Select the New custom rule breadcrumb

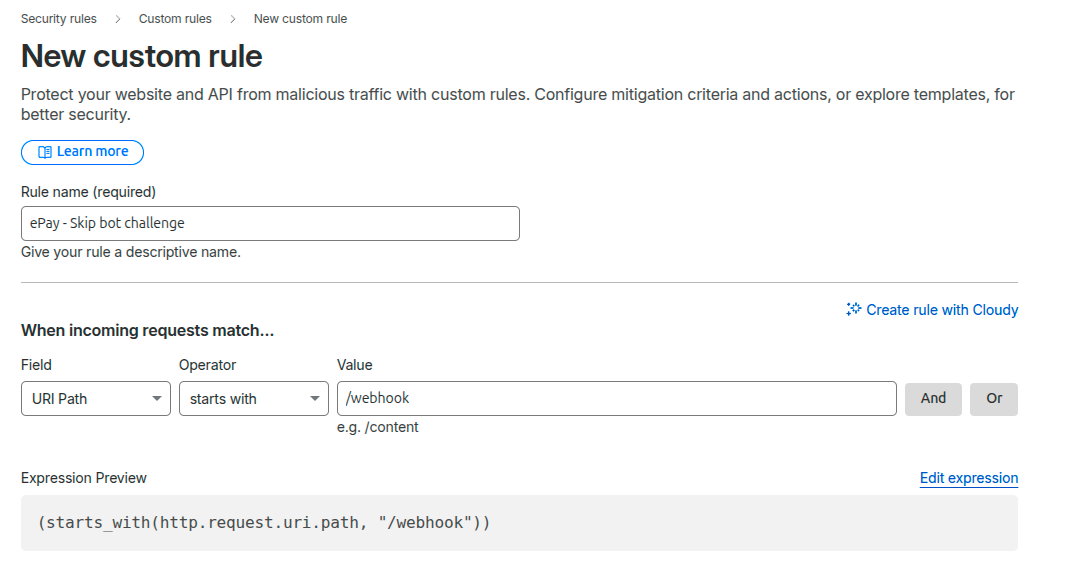[300, 19]
